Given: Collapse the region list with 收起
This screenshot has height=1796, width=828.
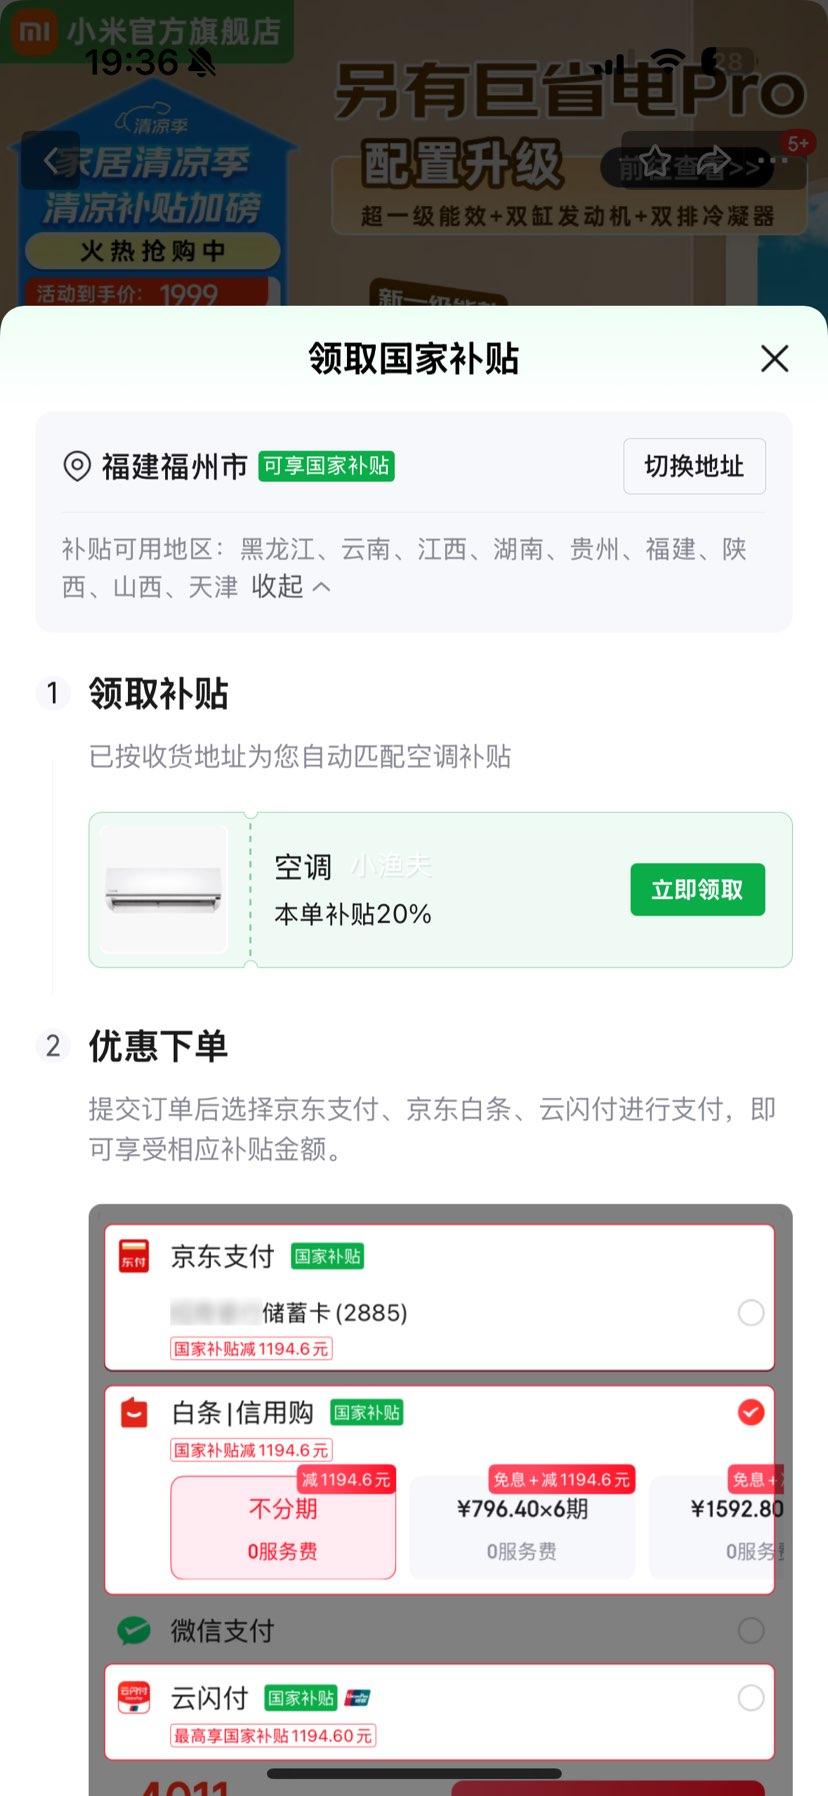Looking at the screenshot, I should tap(290, 587).
